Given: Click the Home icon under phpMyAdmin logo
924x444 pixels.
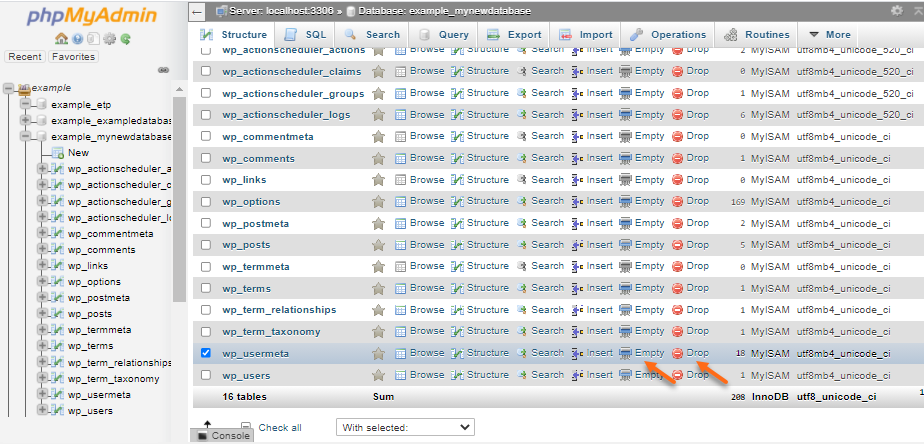Looking at the screenshot, I should [x=61, y=39].
